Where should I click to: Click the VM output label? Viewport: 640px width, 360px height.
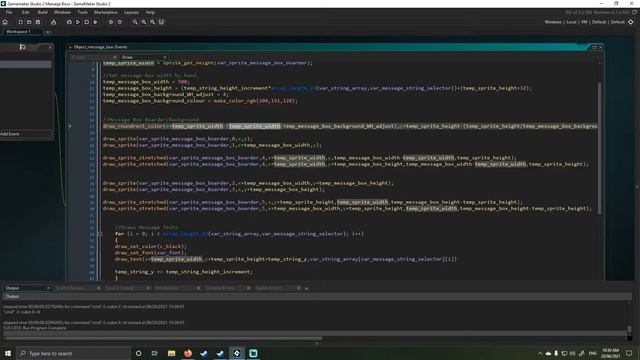pos(584,22)
